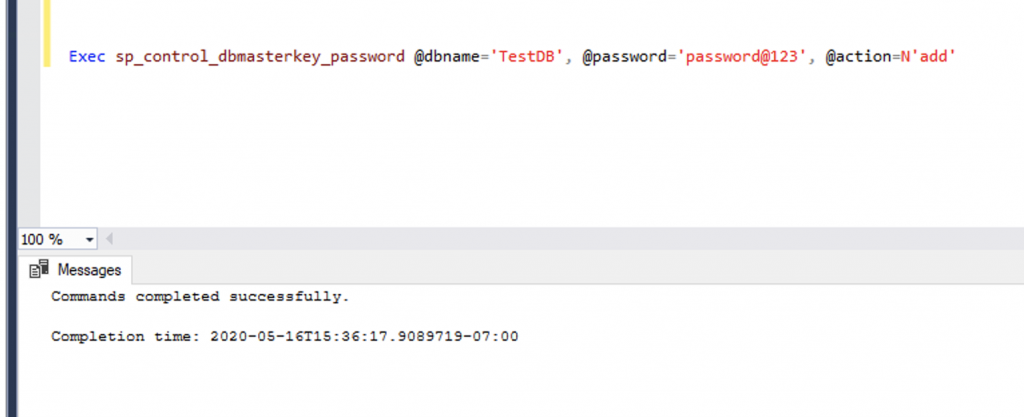
Task: Open the 100 % zoom dropdown arrow
Action: 90,240
